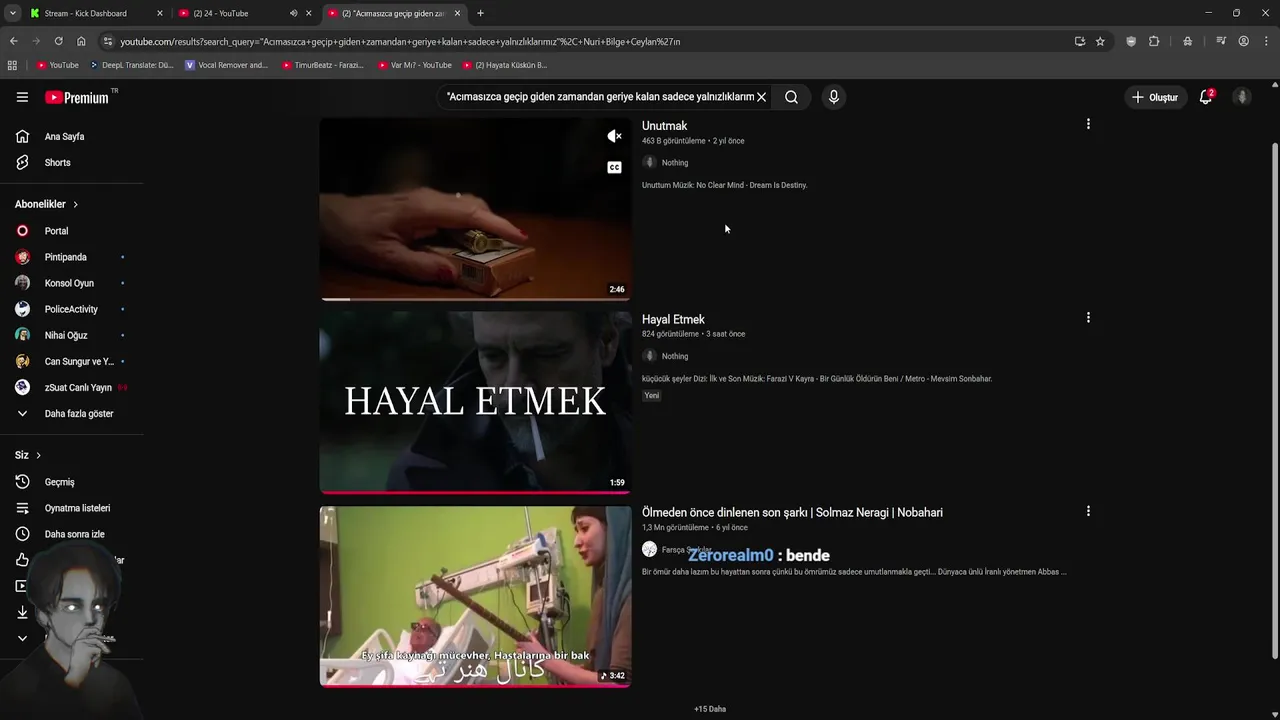Open the browser extensions puzzle icon

coord(1154,41)
